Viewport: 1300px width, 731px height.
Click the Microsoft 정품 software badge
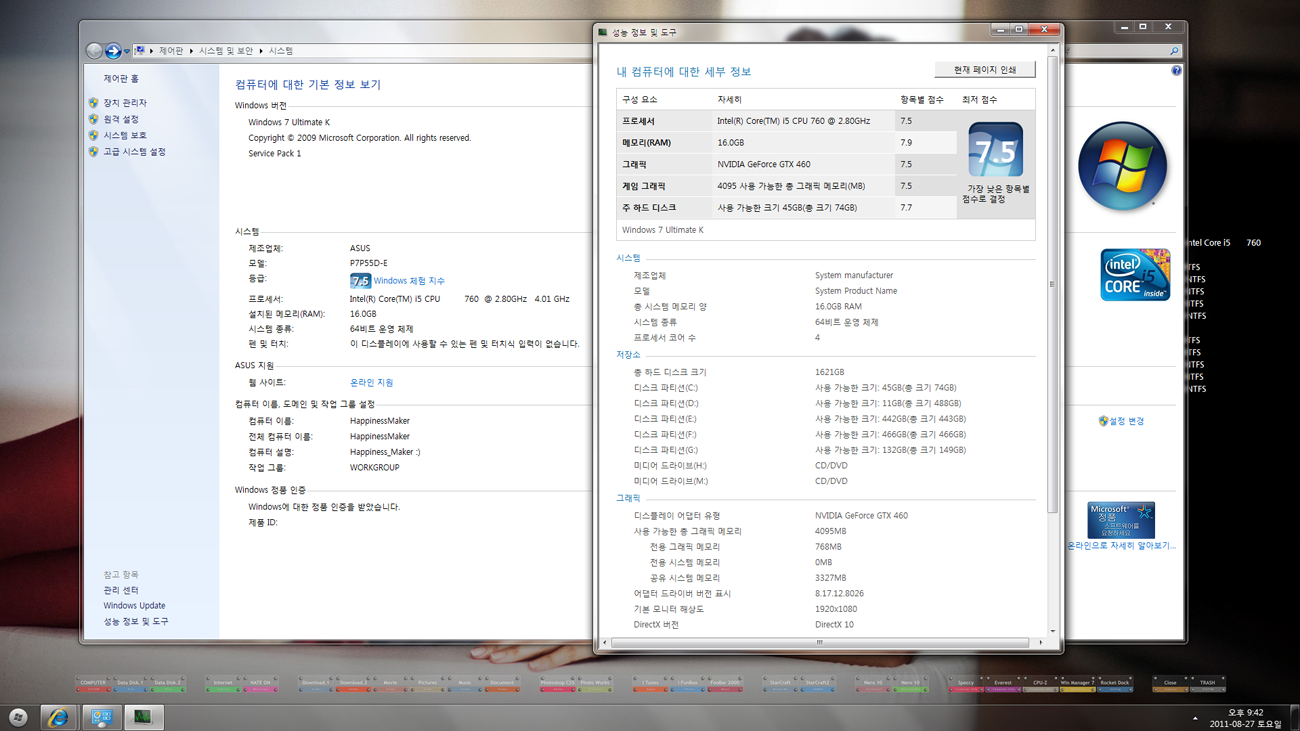tap(1121, 520)
